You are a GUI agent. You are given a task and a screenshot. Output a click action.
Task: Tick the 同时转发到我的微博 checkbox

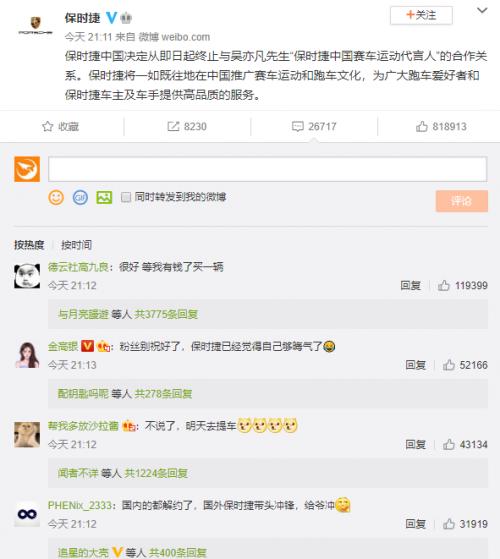click(x=126, y=197)
